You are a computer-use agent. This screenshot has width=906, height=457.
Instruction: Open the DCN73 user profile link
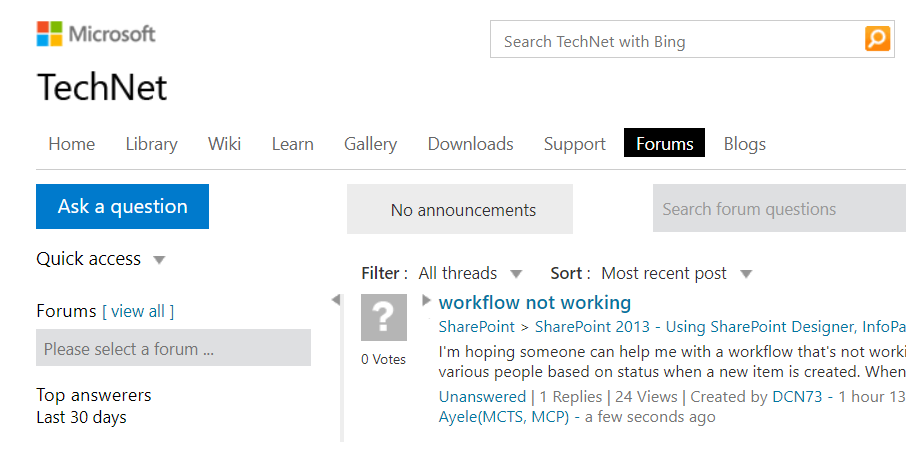[797, 396]
